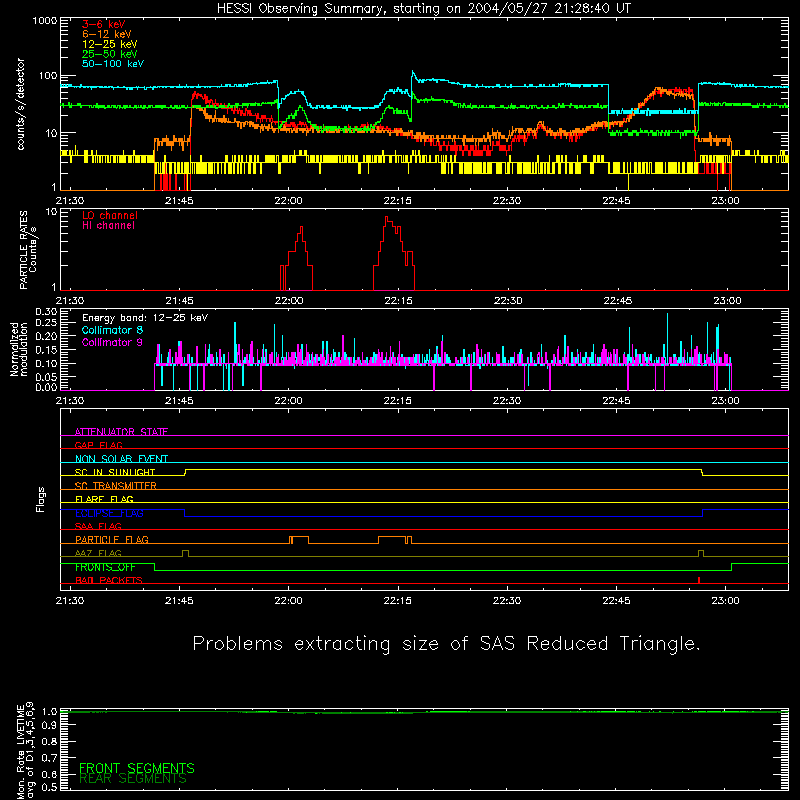Click the NON SOLAR EVENT flag label
800x800 pixels.
point(121,459)
